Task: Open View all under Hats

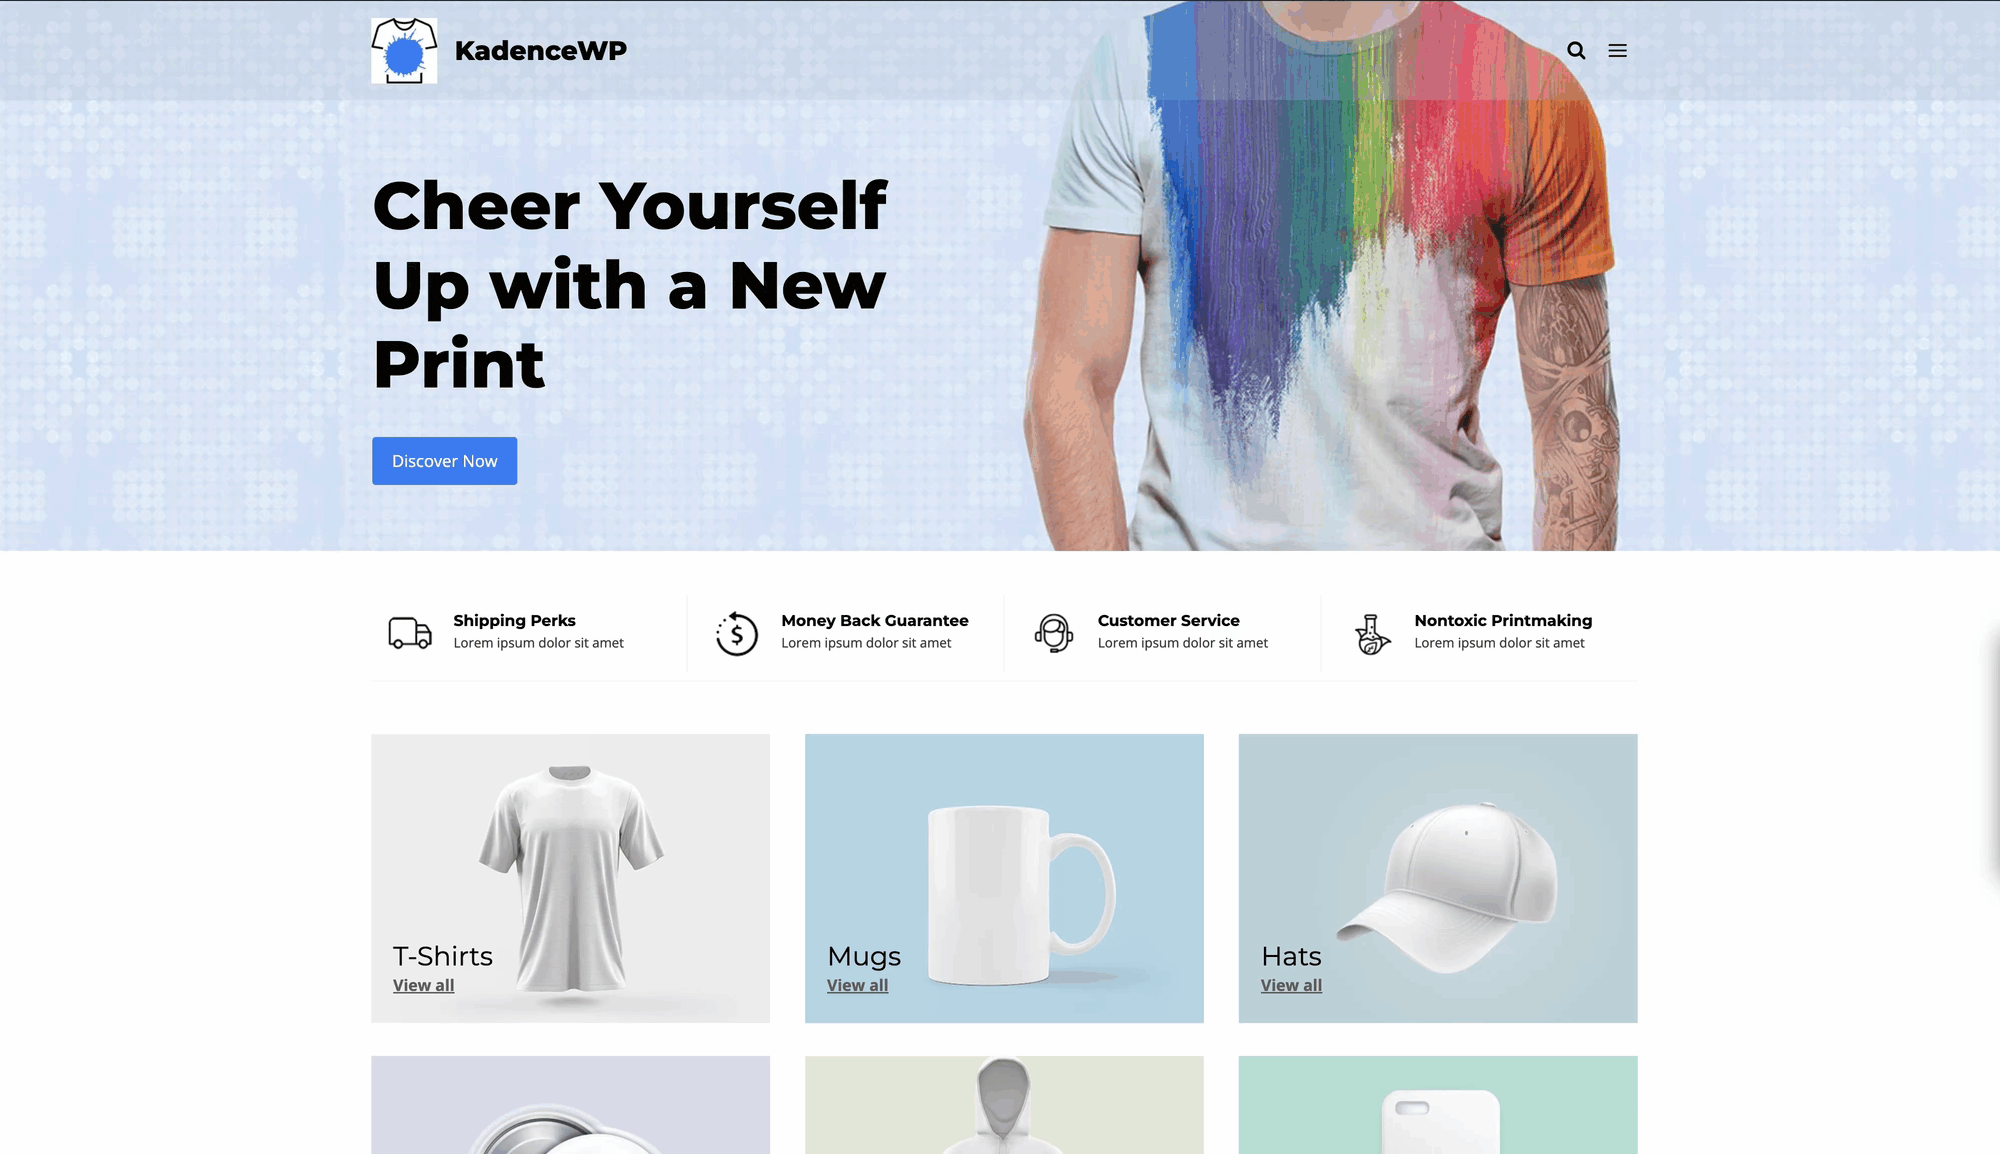Action: point(1291,985)
